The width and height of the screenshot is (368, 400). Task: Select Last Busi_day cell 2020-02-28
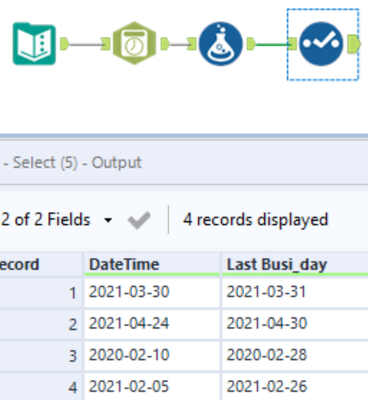295,355
